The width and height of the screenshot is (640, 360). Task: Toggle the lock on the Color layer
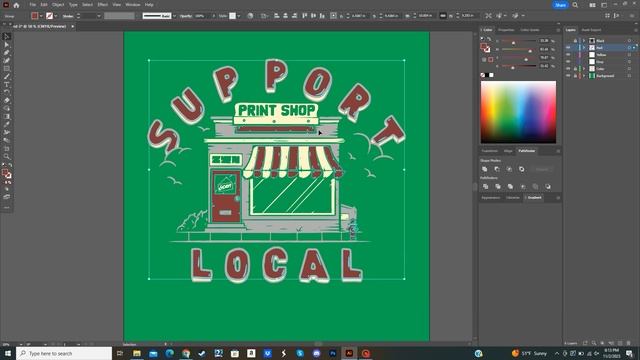pyautogui.click(x=575, y=69)
